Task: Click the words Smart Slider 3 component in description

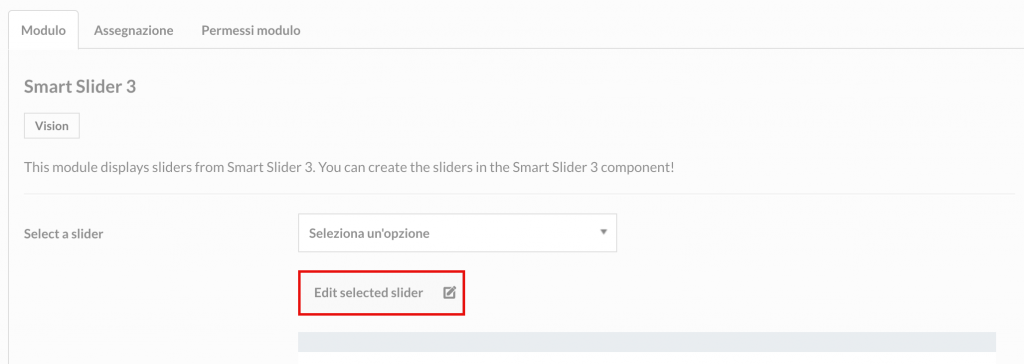Action: pos(591,167)
